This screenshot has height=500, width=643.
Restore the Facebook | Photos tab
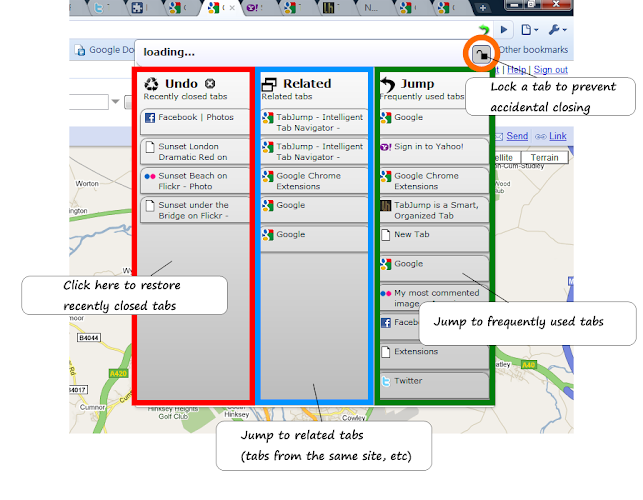(195, 122)
